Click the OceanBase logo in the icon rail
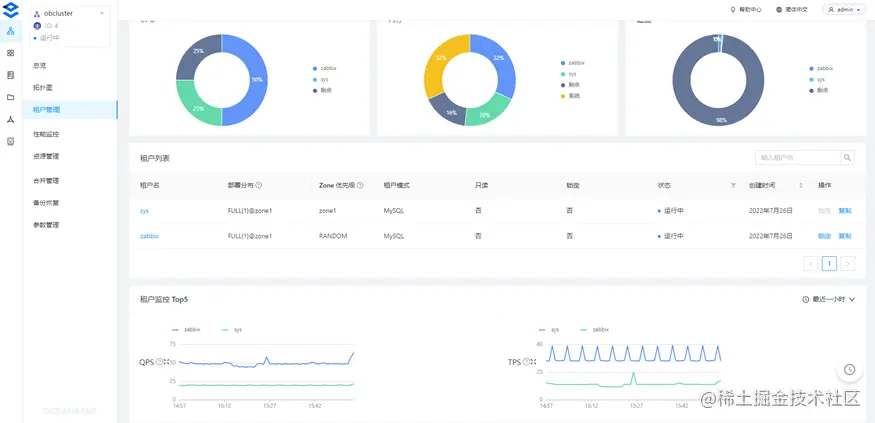The width and height of the screenshot is (875, 423). (x=11, y=9)
